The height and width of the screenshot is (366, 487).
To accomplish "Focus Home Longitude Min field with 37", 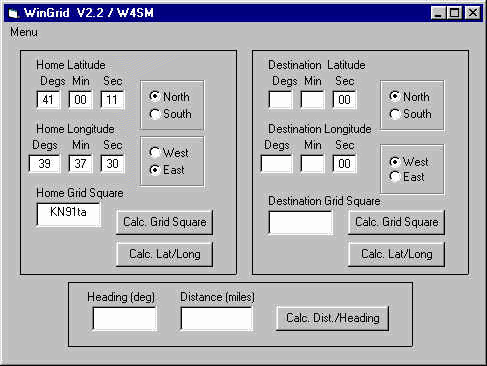I will coord(80,164).
